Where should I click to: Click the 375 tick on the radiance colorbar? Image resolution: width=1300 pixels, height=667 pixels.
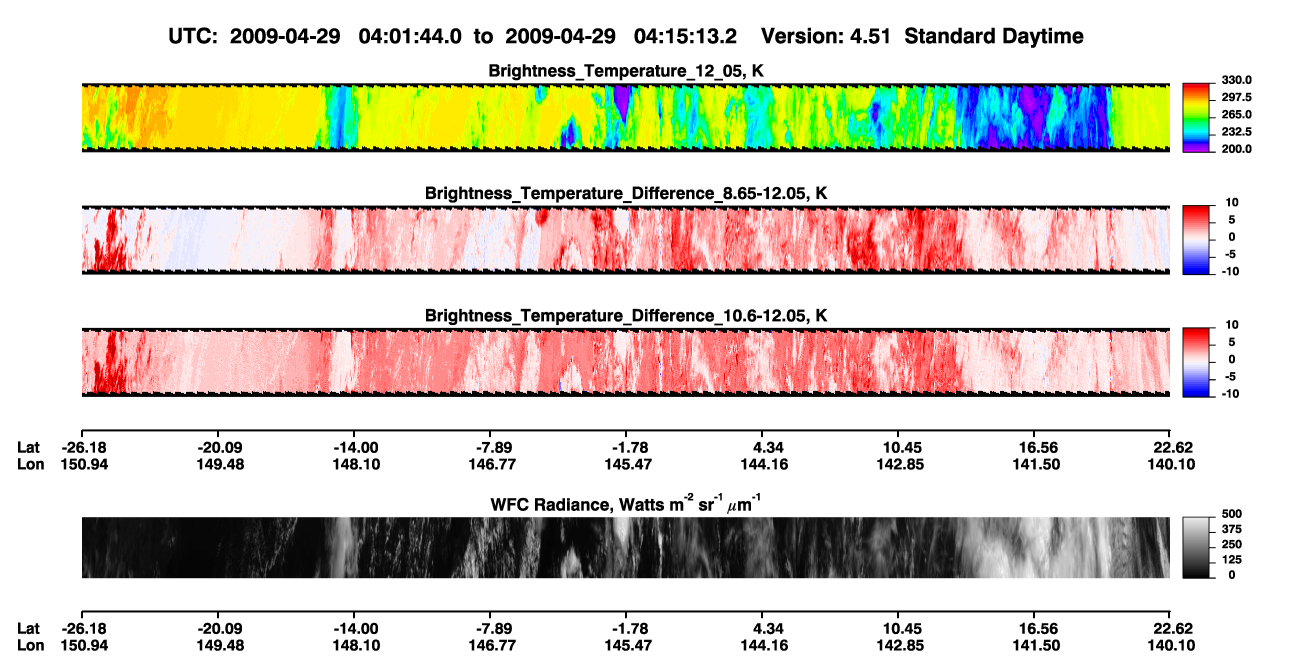(1232, 530)
